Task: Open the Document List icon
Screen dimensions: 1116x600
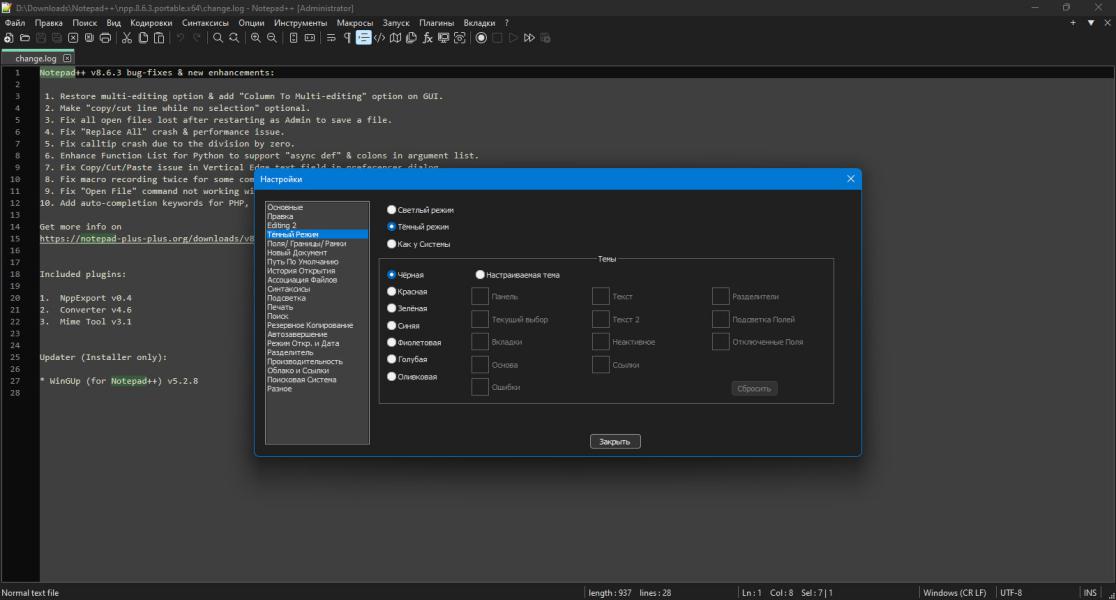Action: click(x=411, y=38)
